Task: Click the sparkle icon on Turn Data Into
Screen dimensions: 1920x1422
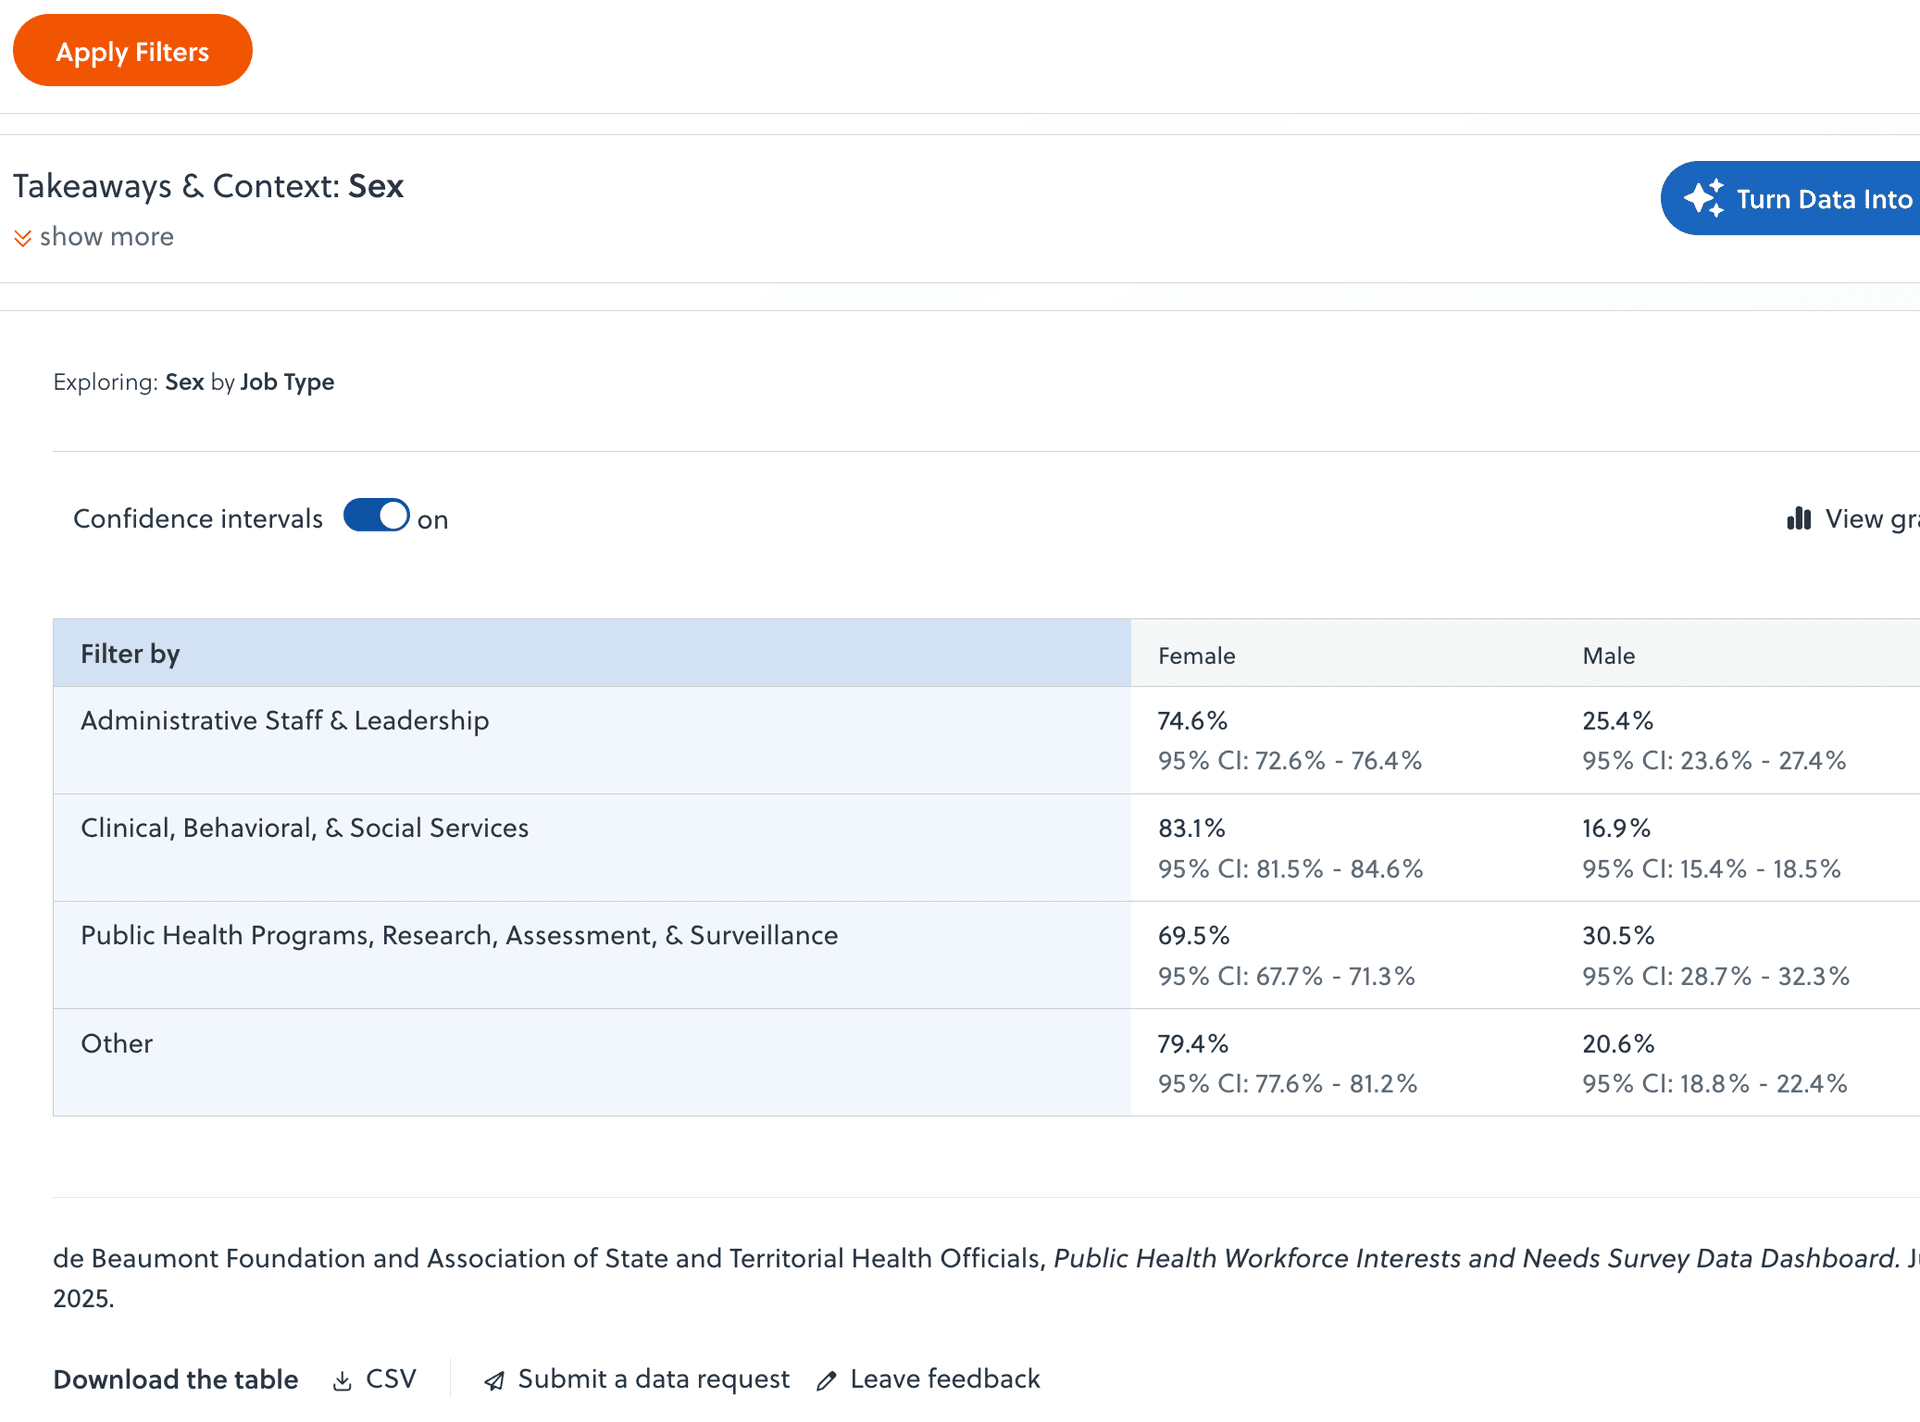Action: tap(1703, 198)
